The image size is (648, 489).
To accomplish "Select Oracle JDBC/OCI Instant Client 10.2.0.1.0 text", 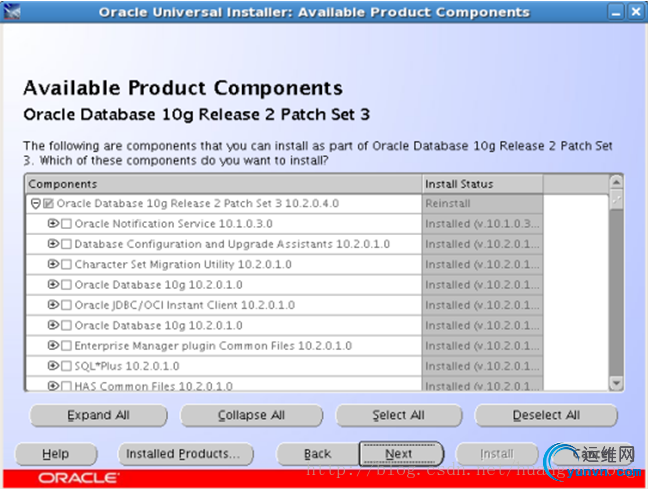I will point(185,305).
